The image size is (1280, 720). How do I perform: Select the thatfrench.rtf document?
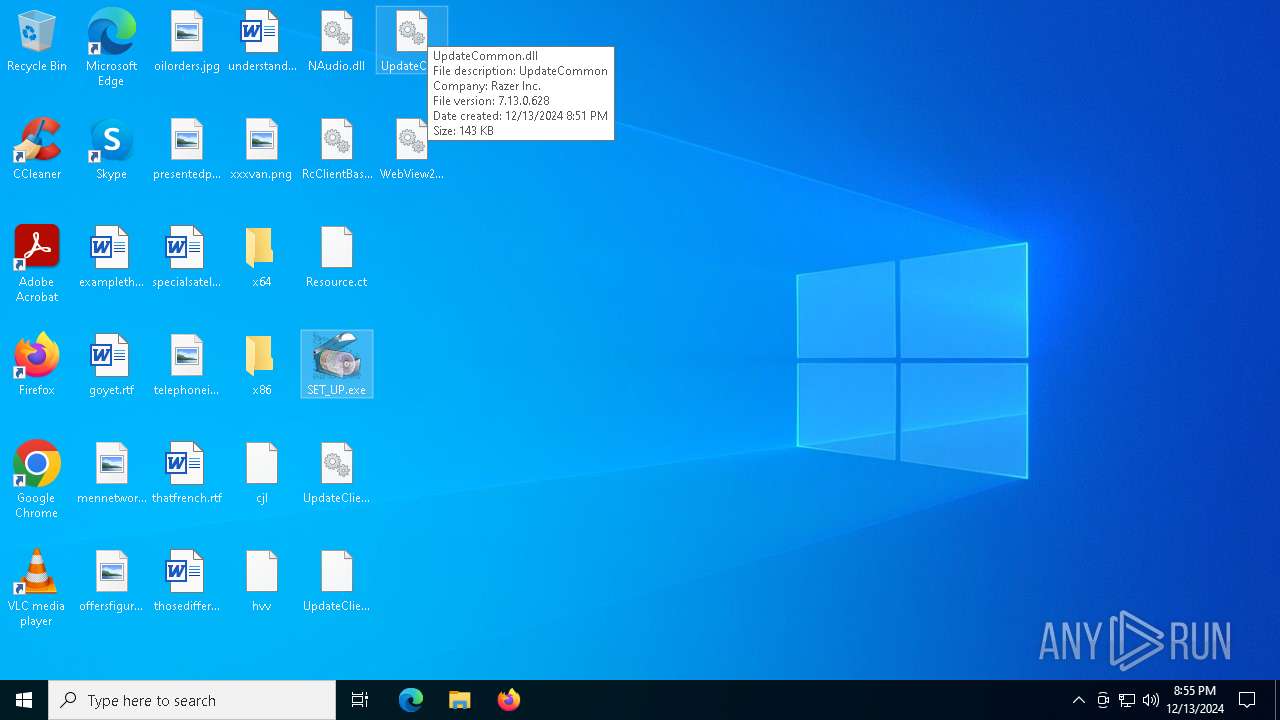[x=187, y=473]
